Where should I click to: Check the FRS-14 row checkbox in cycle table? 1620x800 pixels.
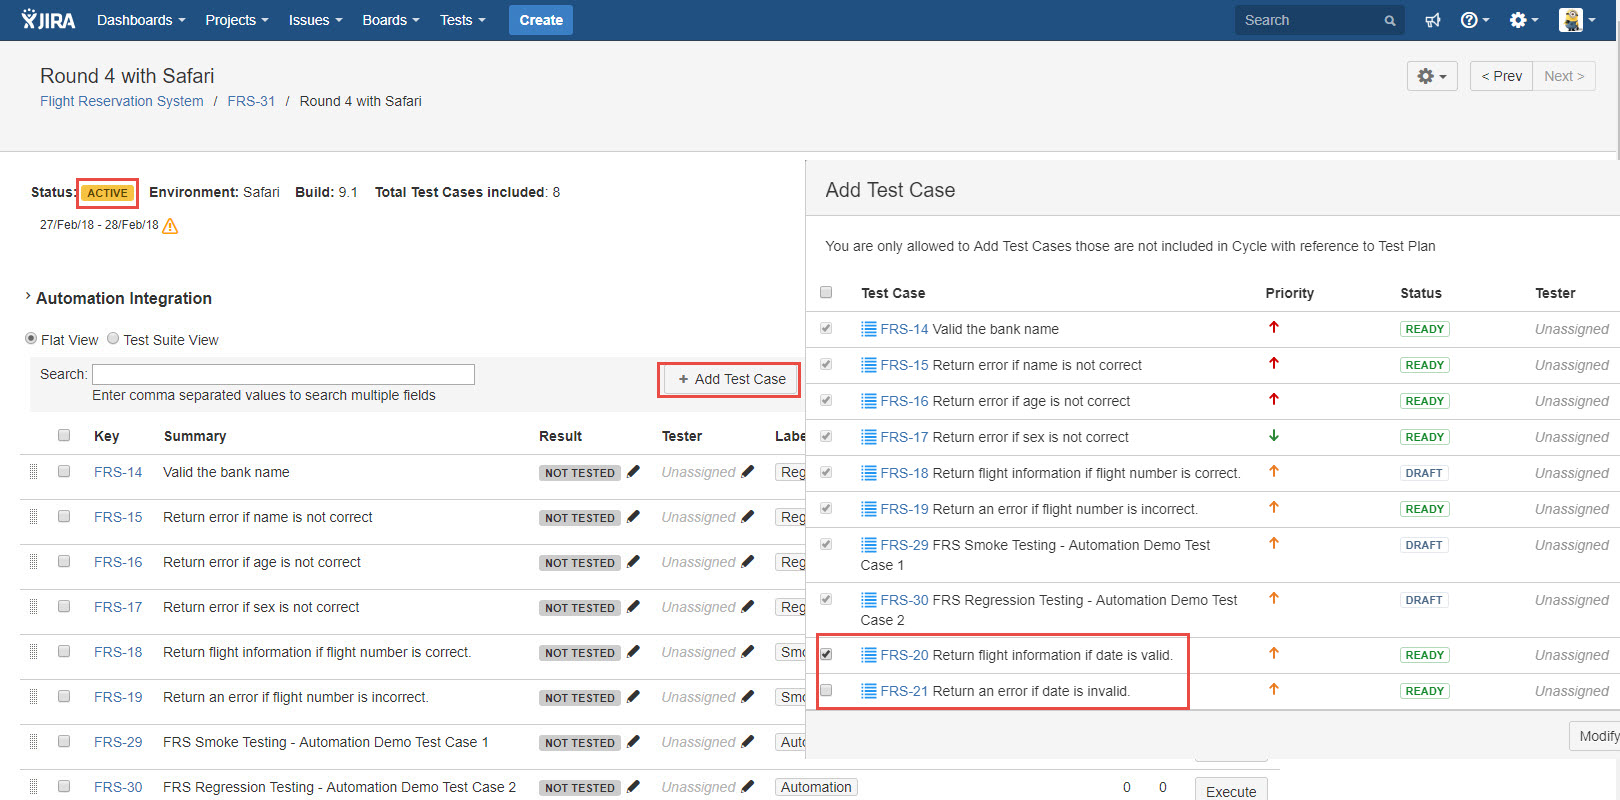pyautogui.click(x=64, y=471)
